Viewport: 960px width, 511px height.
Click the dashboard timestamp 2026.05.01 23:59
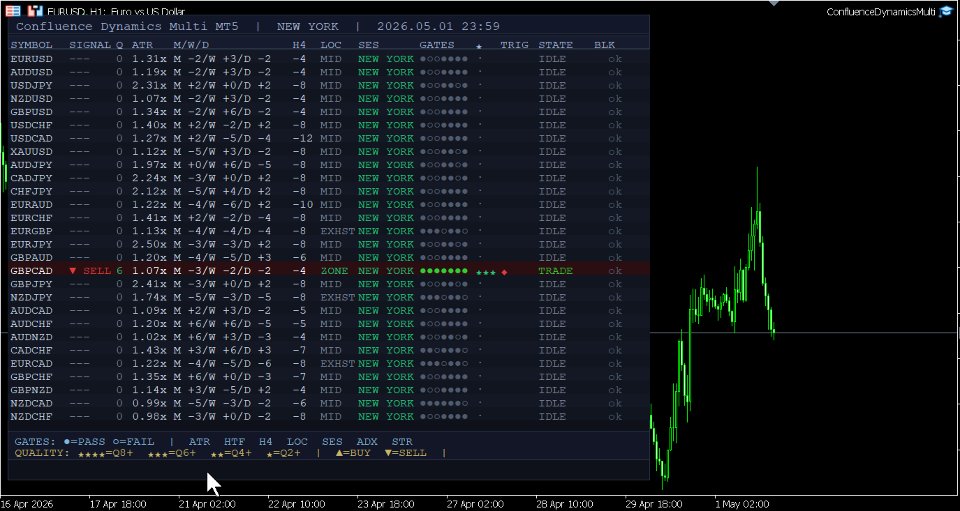[438, 26]
